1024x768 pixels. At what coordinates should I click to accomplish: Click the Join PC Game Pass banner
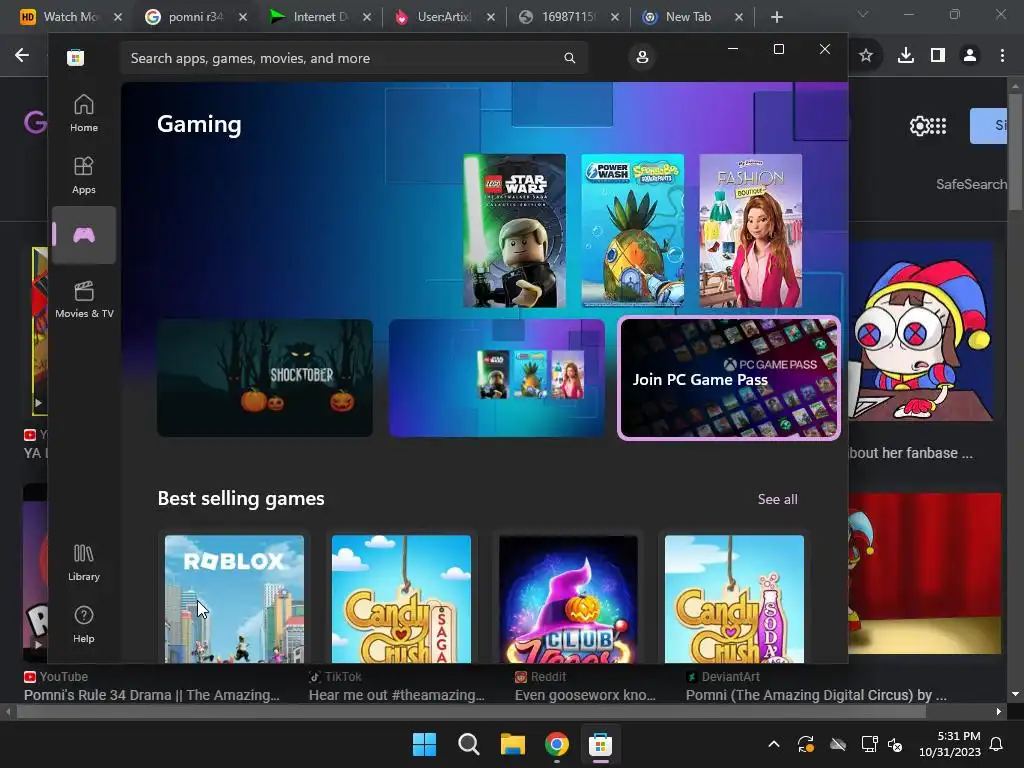(729, 378)
